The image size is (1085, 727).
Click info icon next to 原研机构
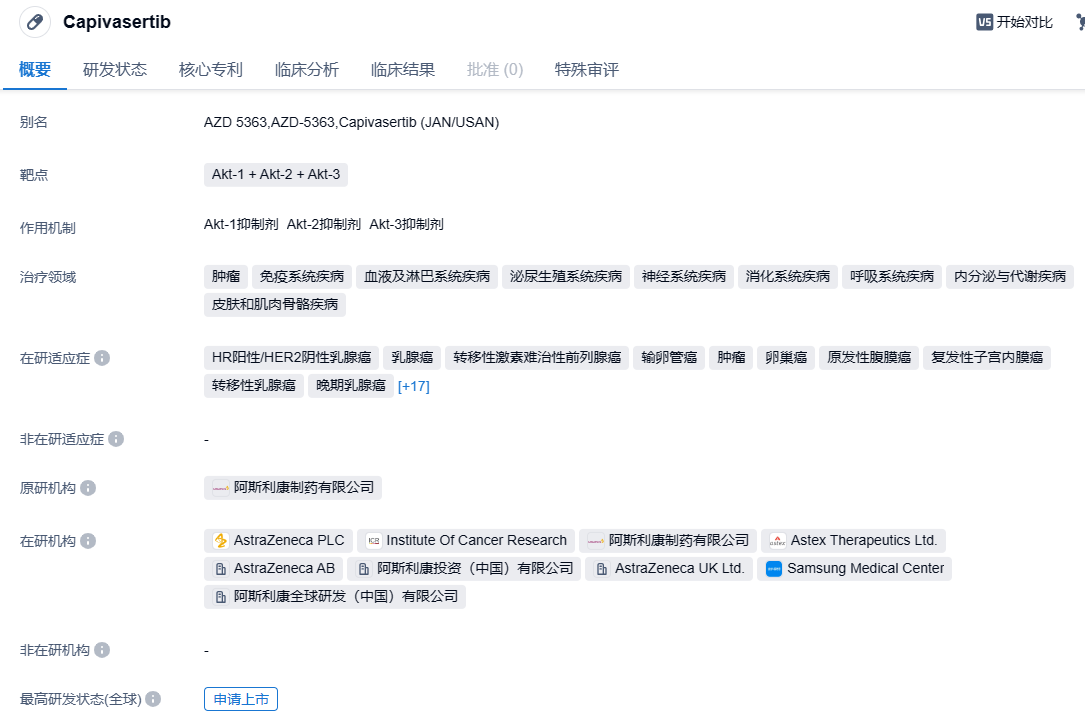88,488
